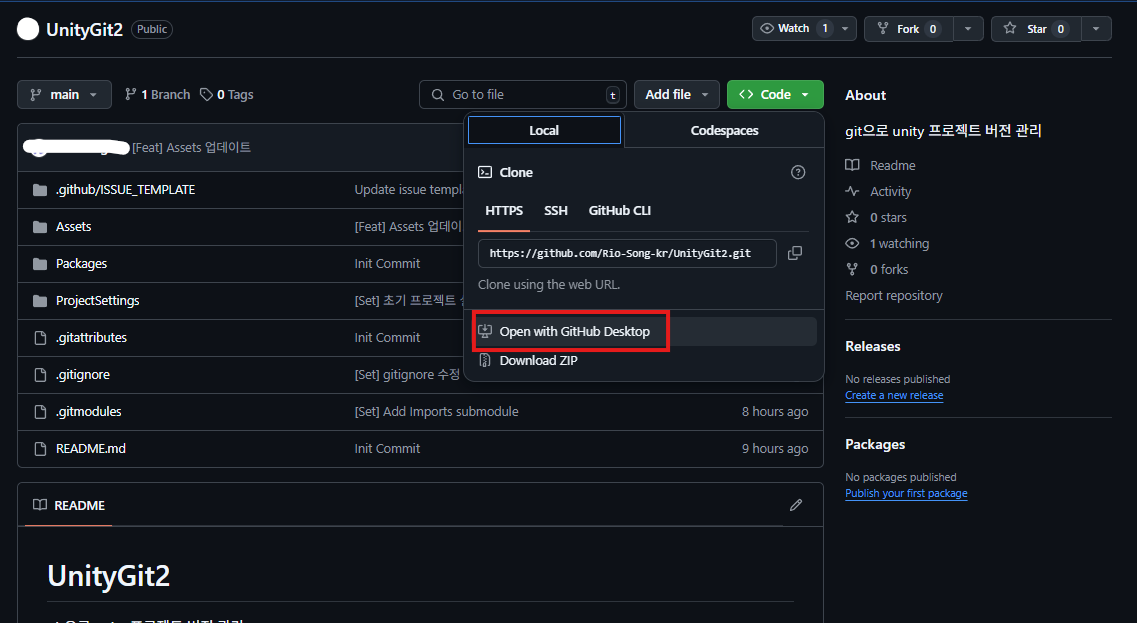Image resolution: width=1137 pixels, height=623 pixels.
Task: Click the folder icon beside ProjectSettings
Action: click(x=40, y=301)
